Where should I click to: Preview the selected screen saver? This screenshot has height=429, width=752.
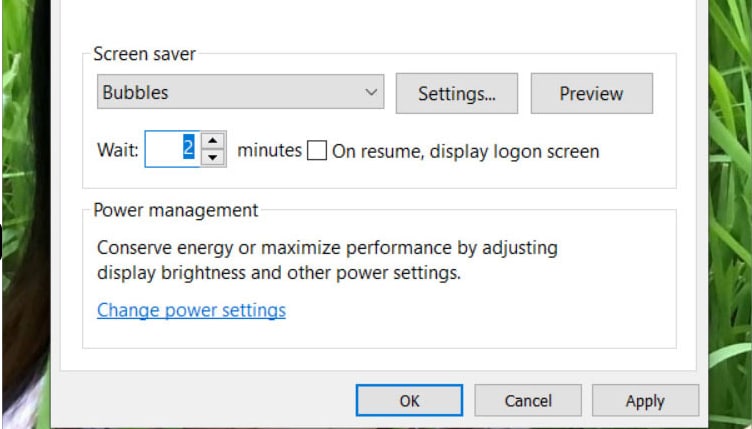(591, 94)
